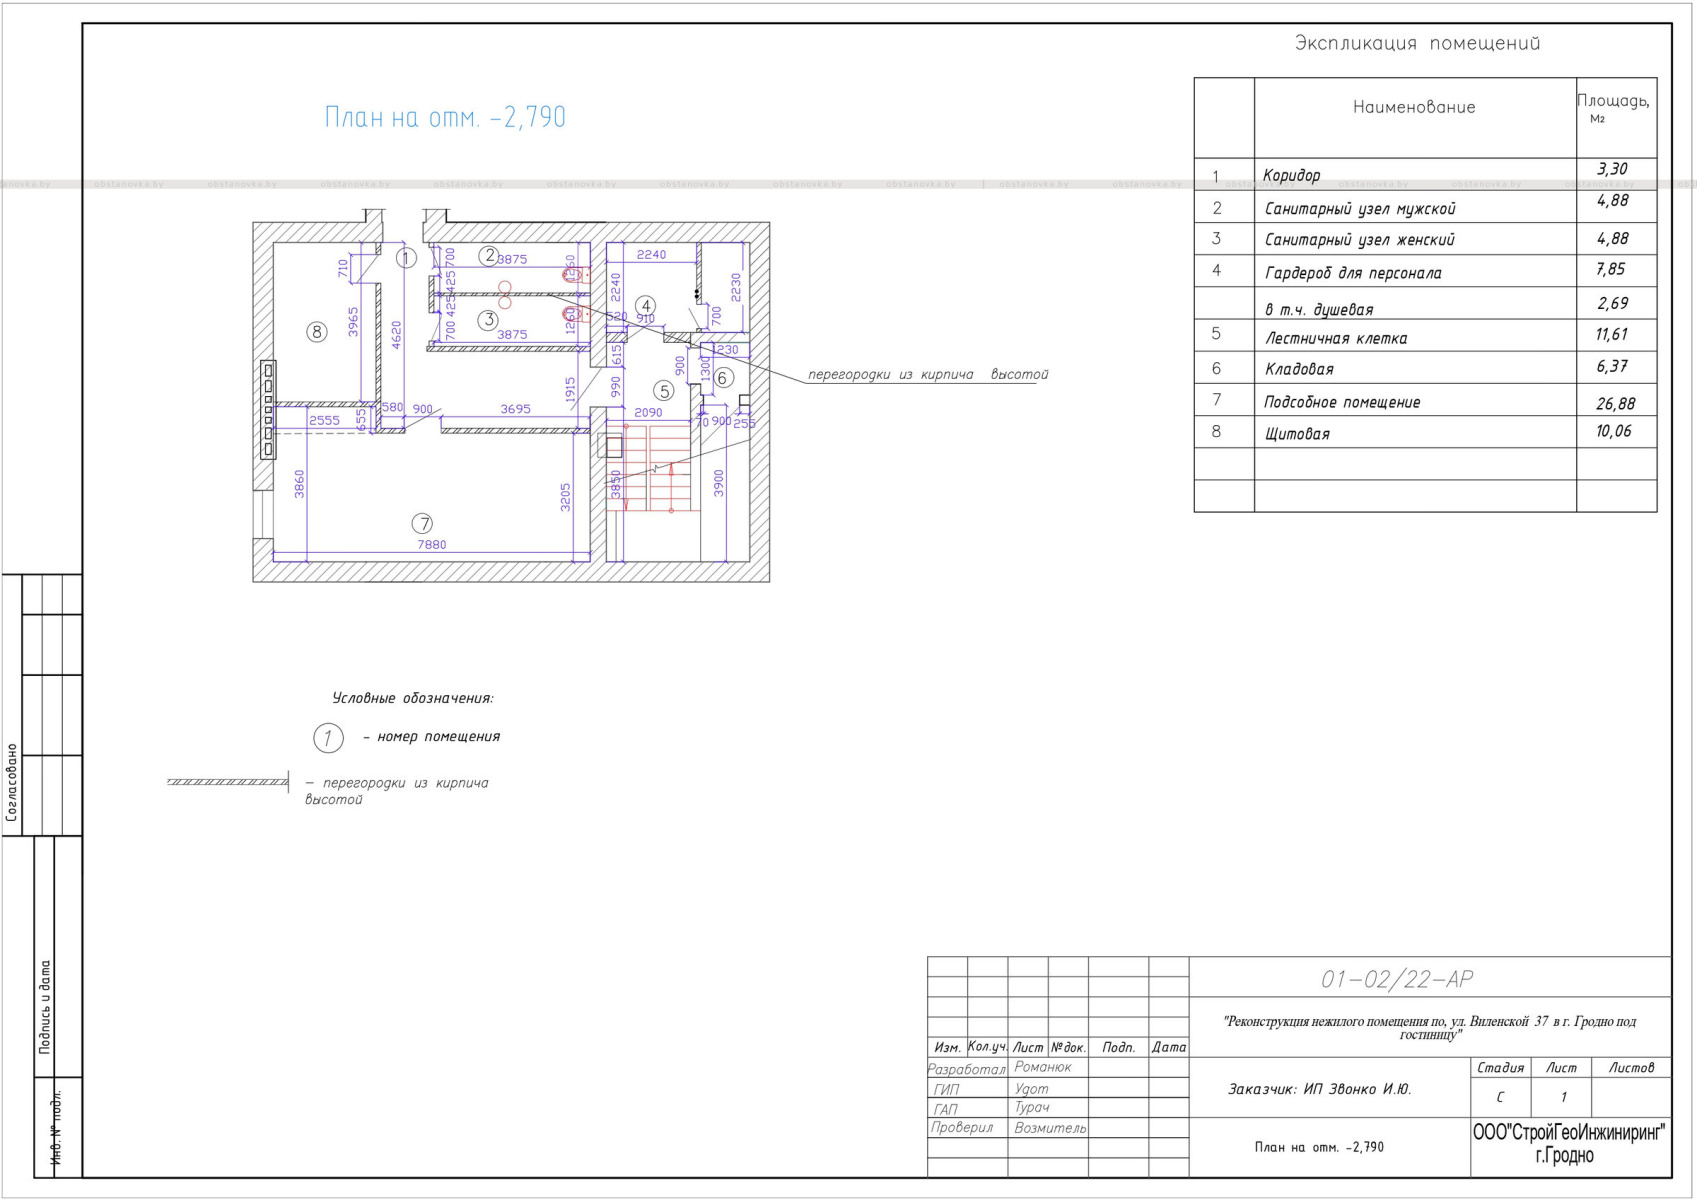
Task: Click the Наименование column header
Action: tap(1414, 108)
